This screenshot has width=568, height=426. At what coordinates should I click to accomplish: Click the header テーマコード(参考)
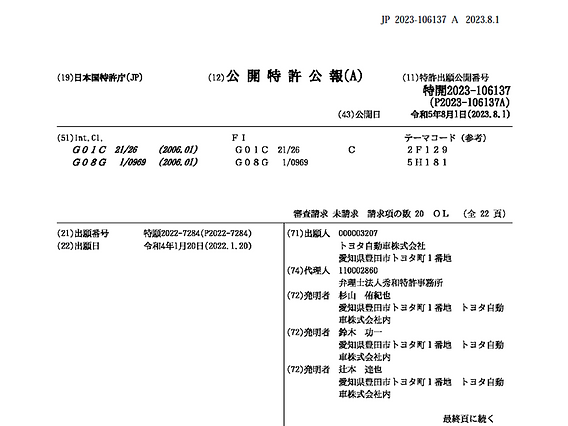(x=445, y=138)
